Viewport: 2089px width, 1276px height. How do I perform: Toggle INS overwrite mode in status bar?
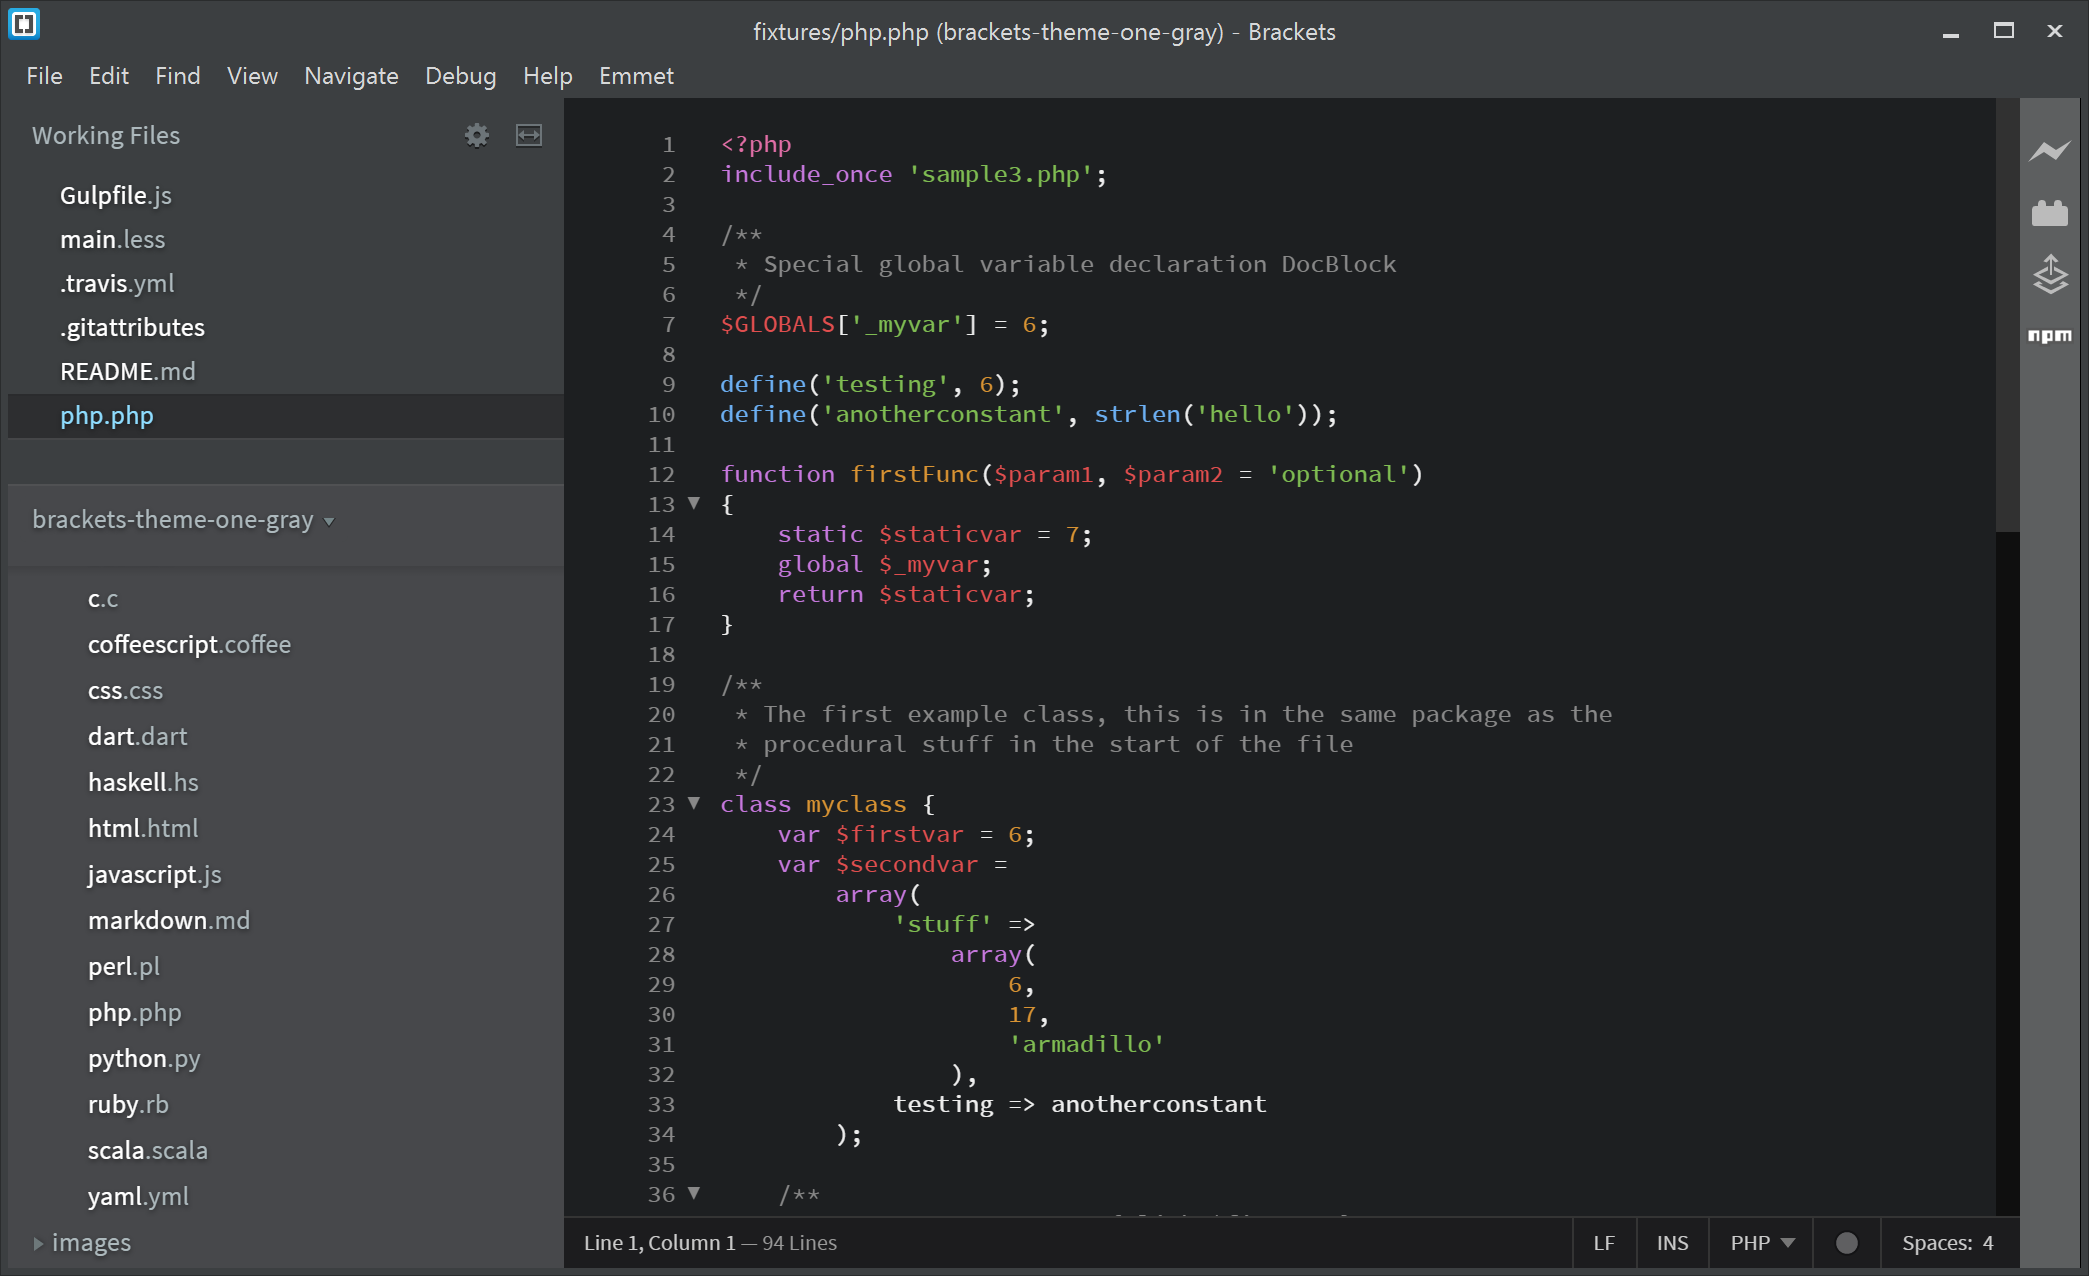pyautogui.click(x=1672, y=1243)
